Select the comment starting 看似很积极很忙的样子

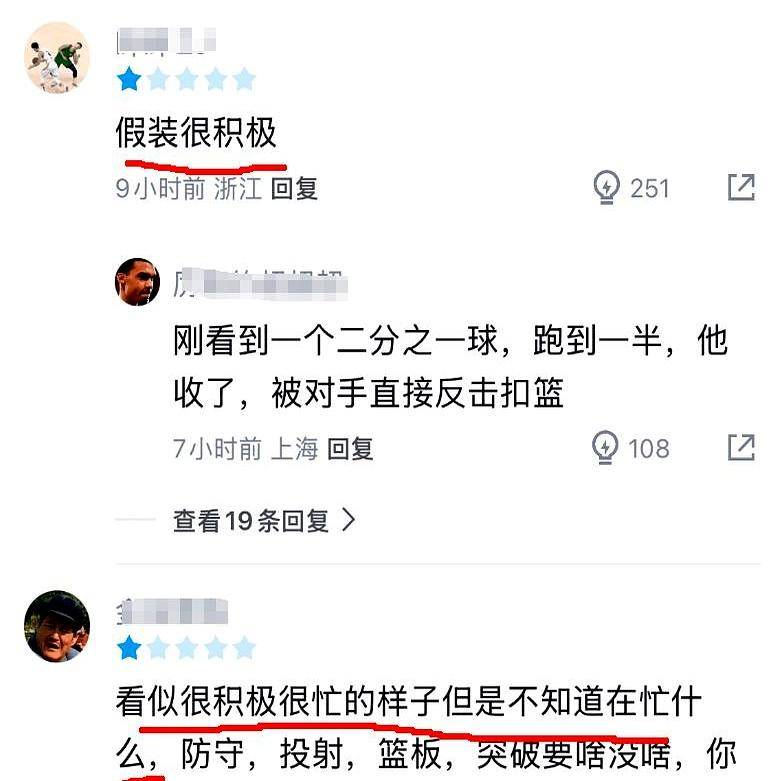[x=426, y=728]
